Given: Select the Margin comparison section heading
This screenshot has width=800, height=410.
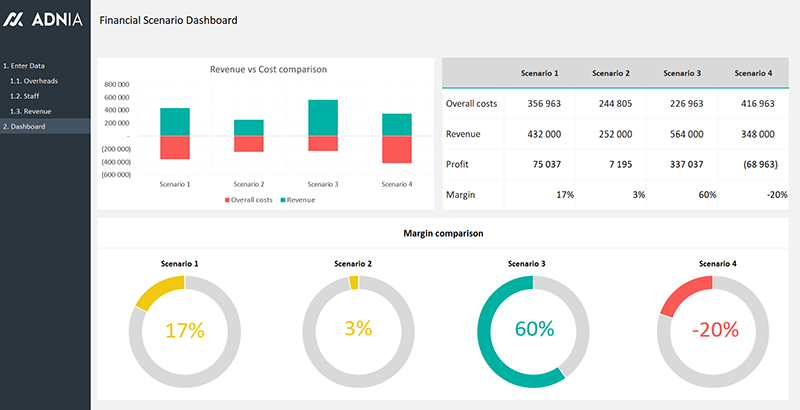Looking at the screenshot, I should coord(443,233).
